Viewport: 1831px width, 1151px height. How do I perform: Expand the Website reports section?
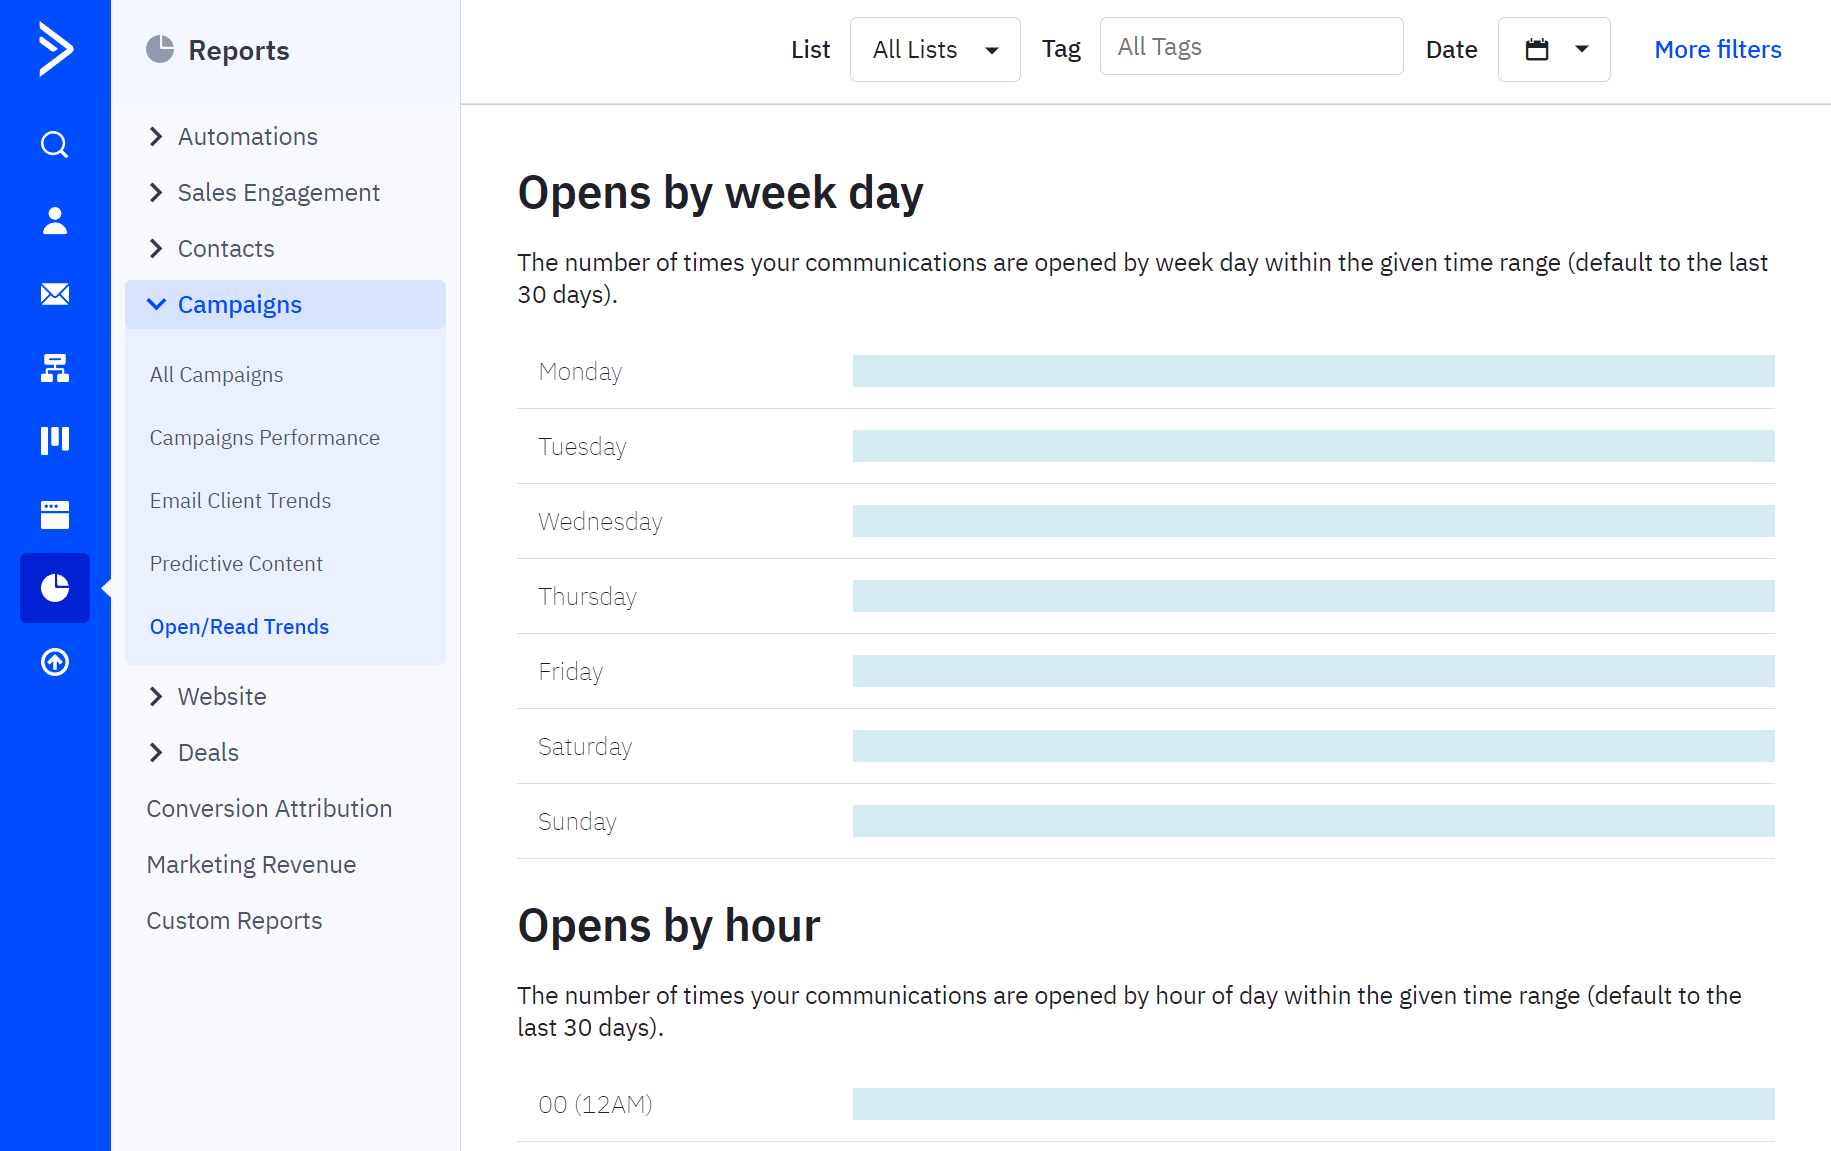(206, 697)
